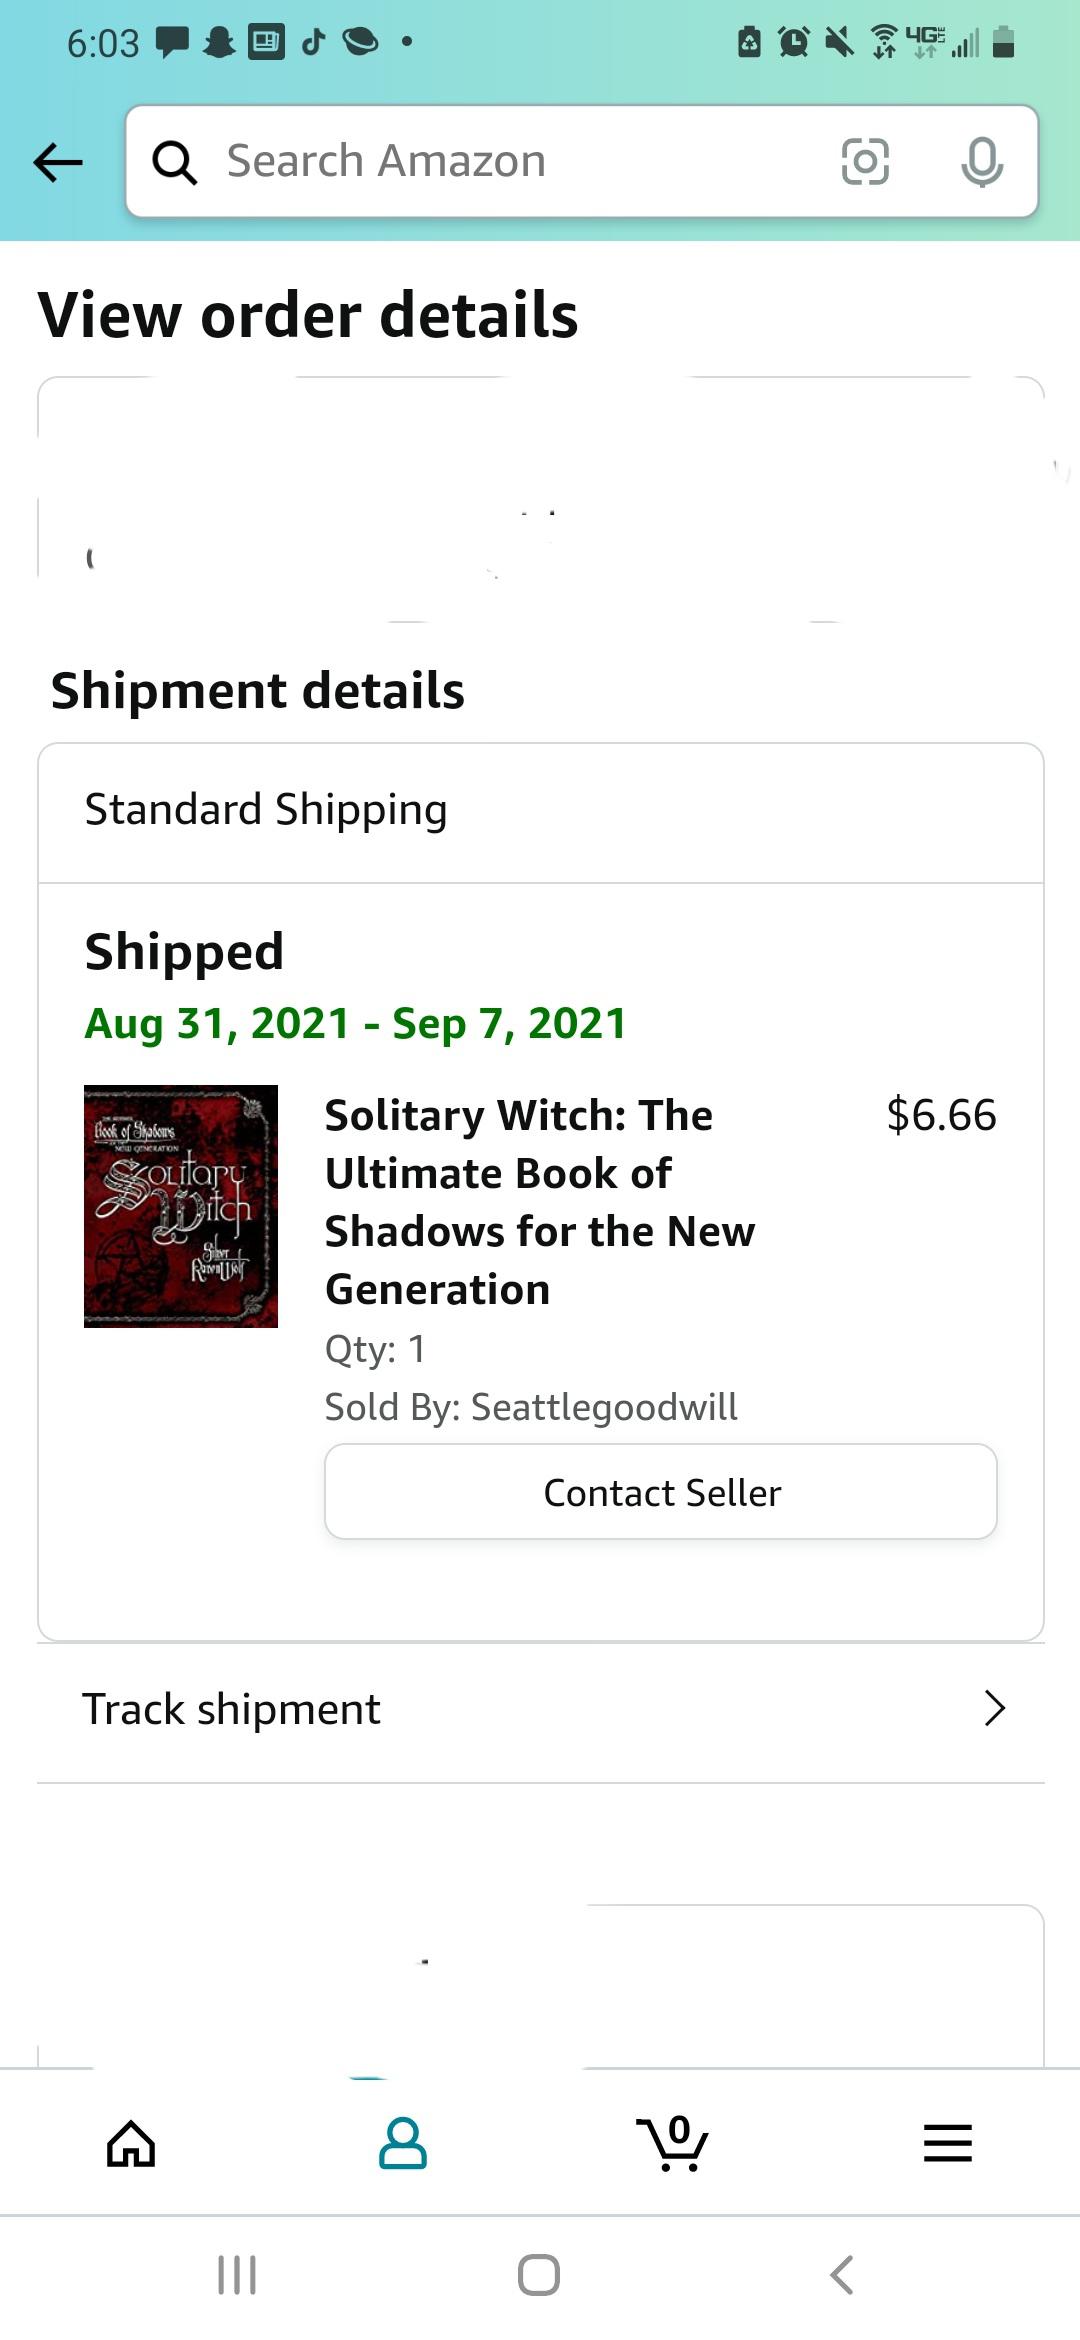
Task: Start voice search with microphone icon
Action: coord(981,162)
